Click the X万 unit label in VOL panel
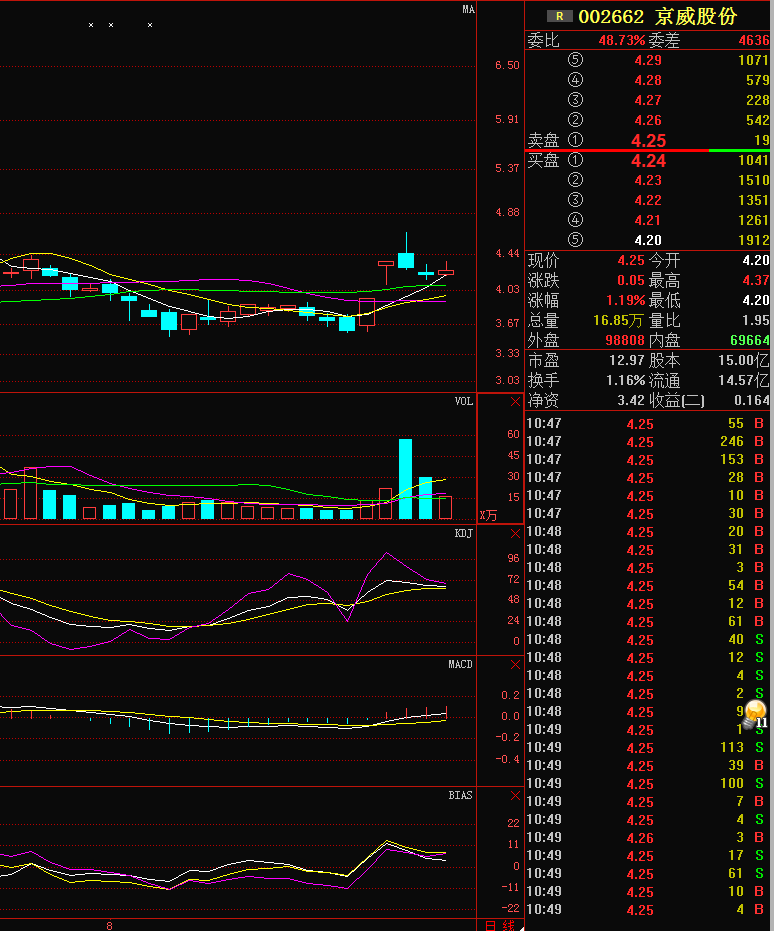 point(488,515)
